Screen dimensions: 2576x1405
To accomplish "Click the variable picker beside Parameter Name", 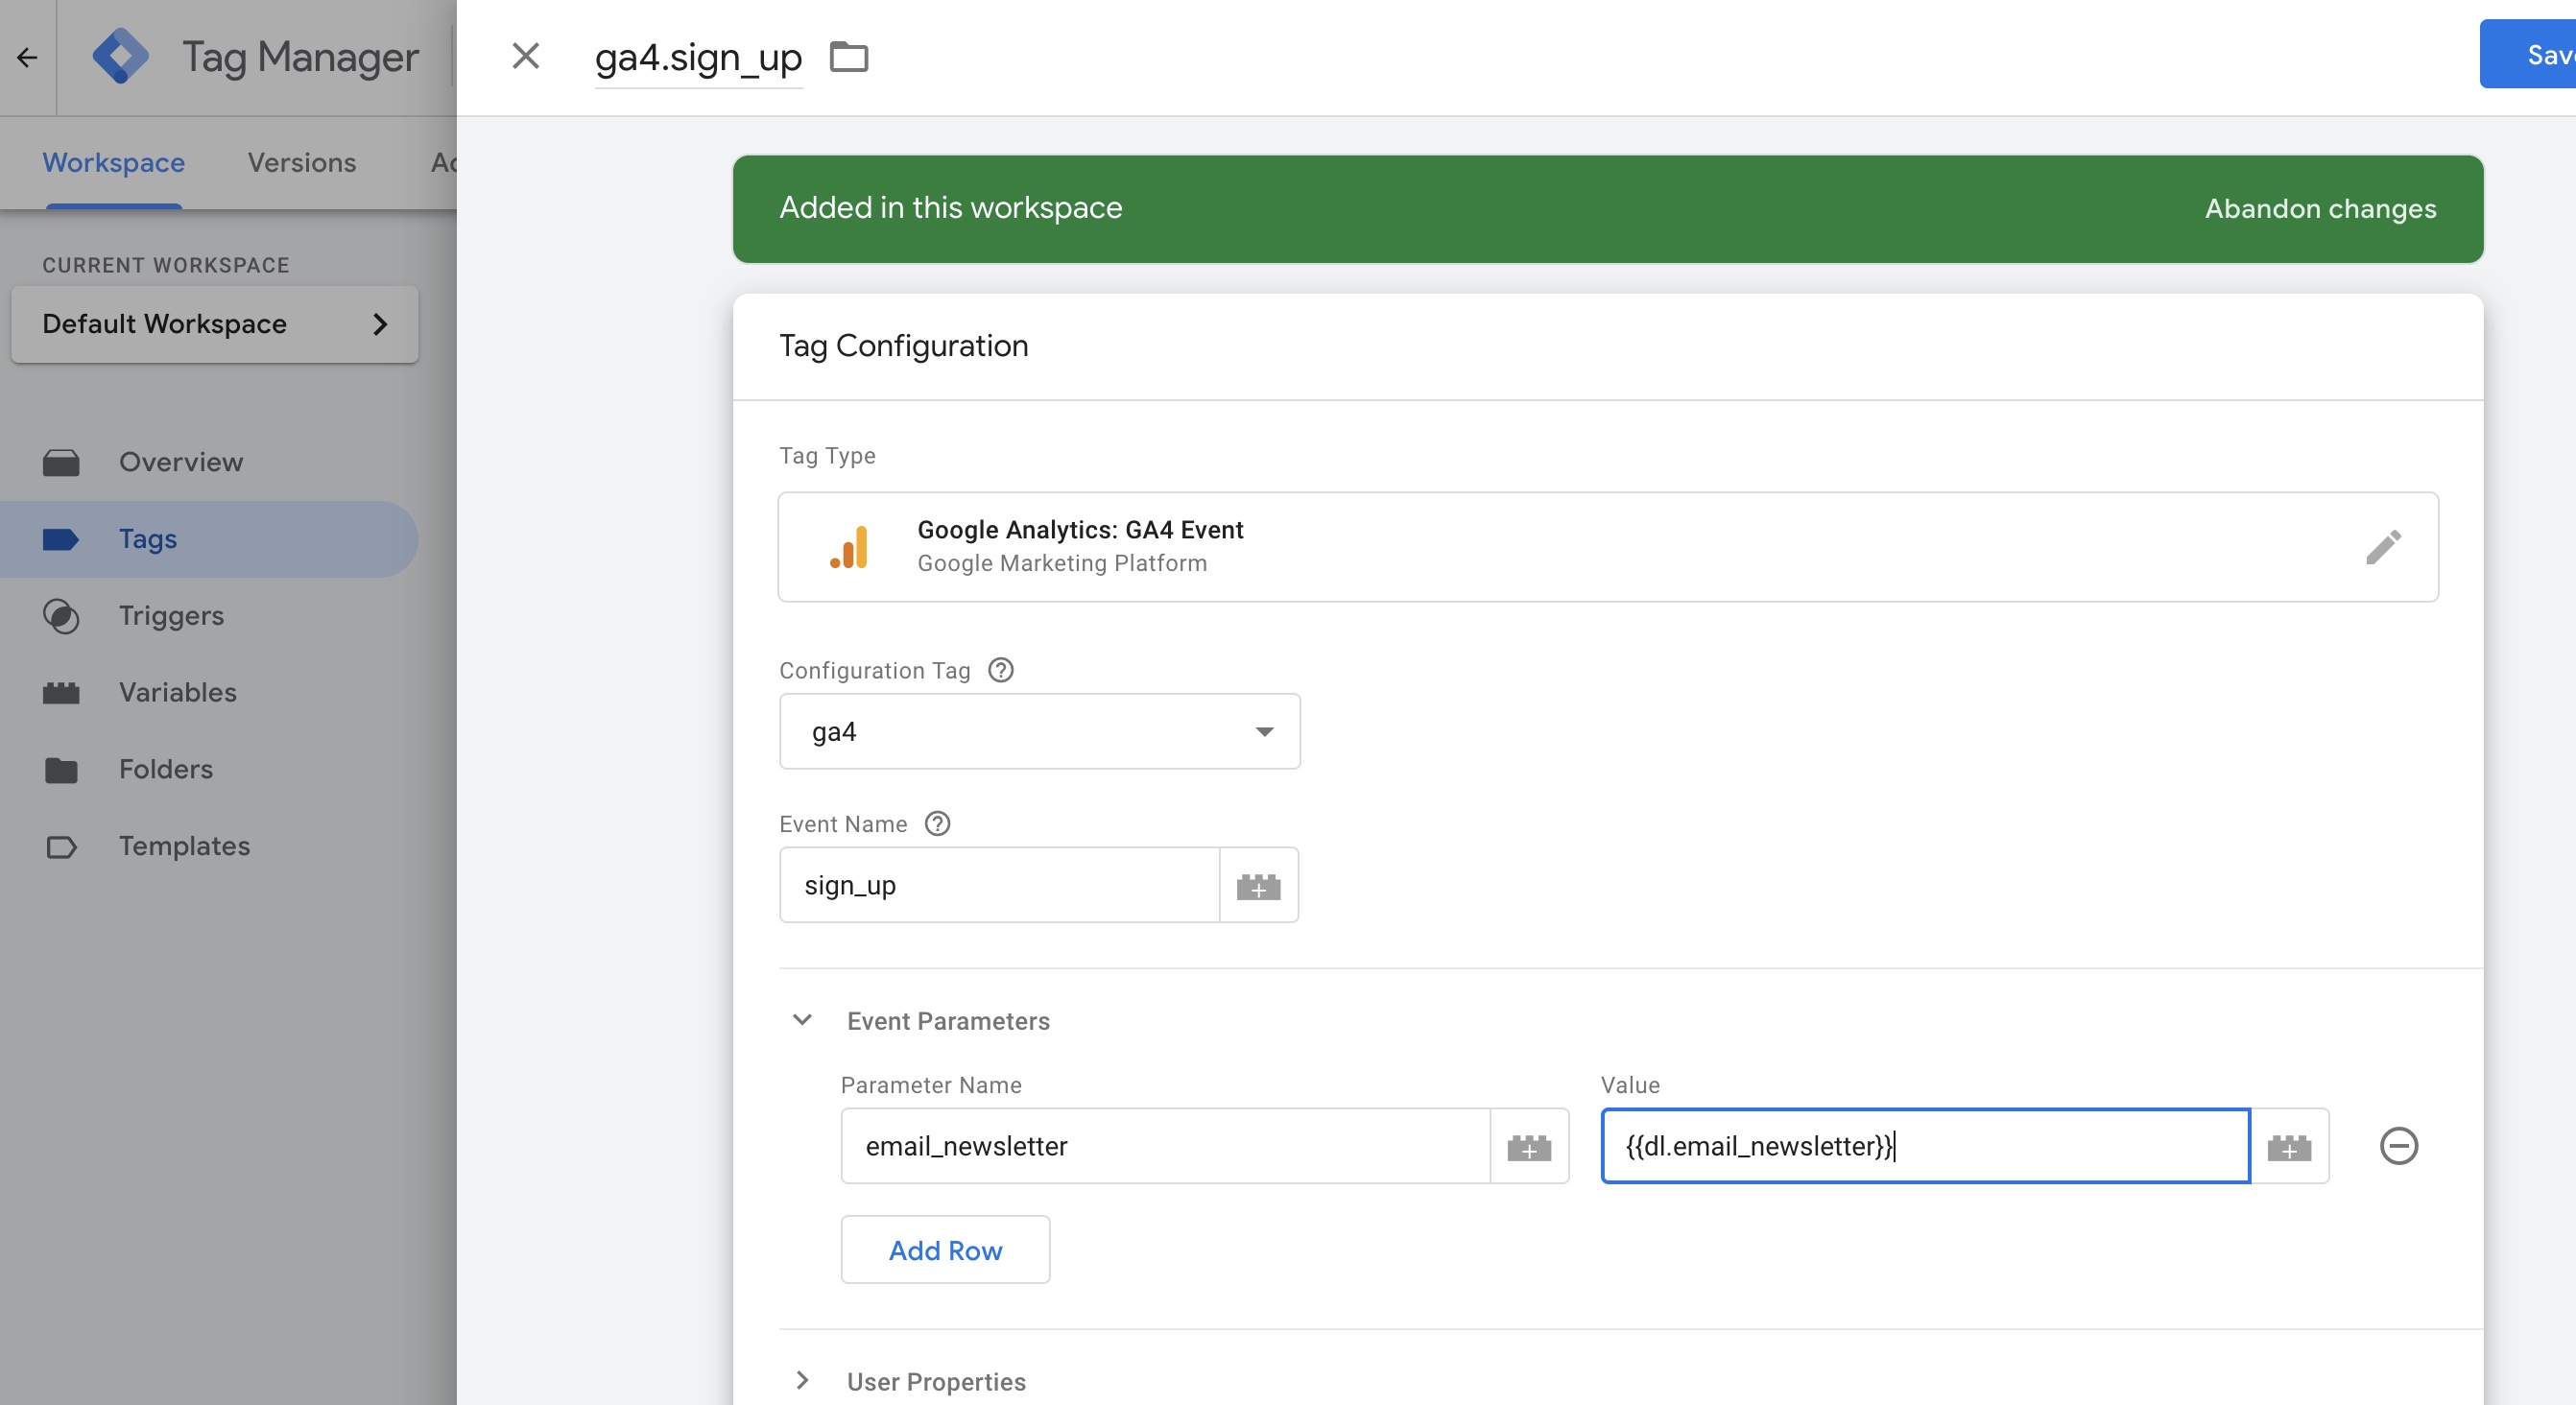I will [x=1528, y=1147].
